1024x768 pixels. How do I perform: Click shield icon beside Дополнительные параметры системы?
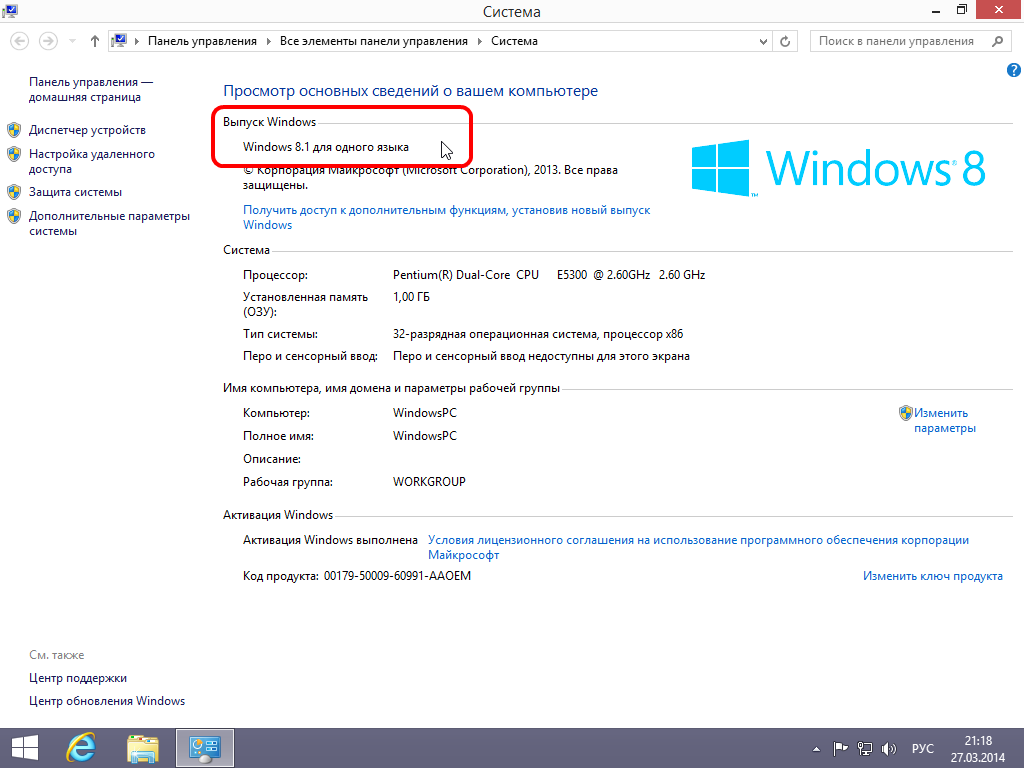tap(14, 216)
